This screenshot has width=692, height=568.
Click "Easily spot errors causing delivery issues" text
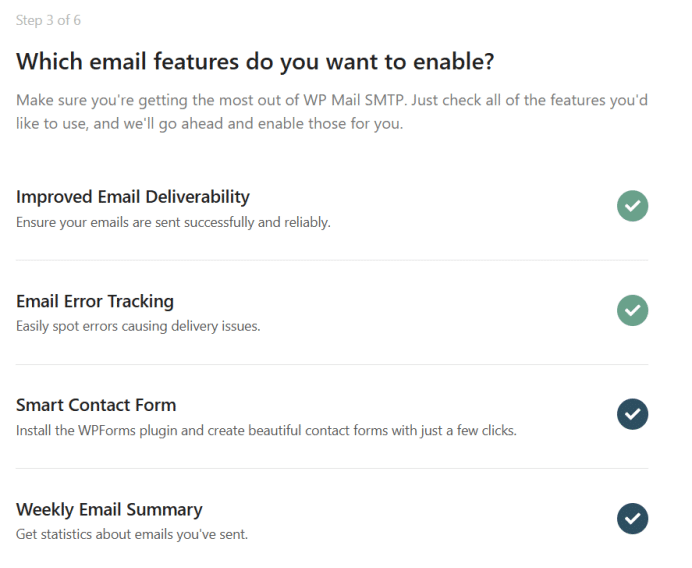tap(138, 326)
